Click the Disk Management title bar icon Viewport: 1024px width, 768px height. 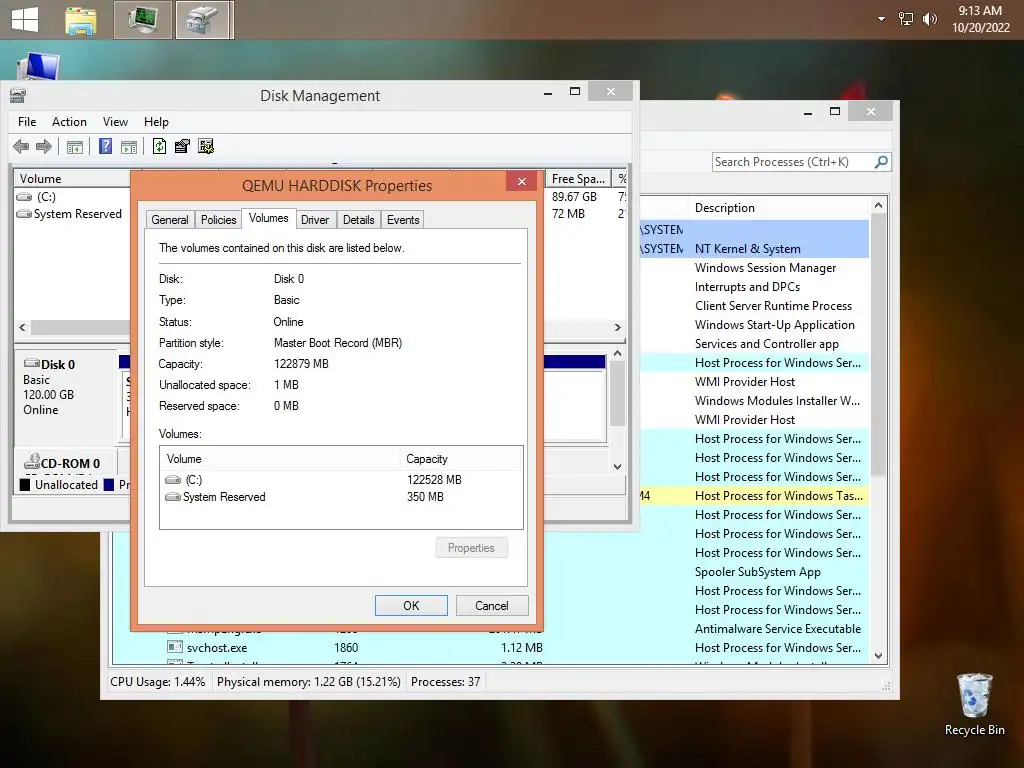[18, 96]
